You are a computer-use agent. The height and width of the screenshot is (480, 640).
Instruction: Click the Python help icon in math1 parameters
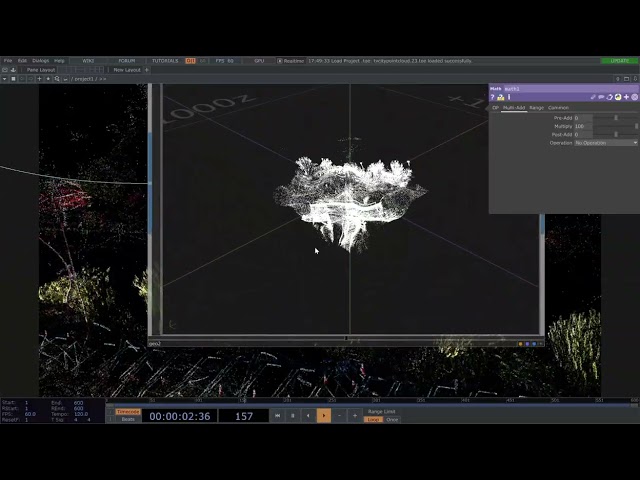(500, 97)
